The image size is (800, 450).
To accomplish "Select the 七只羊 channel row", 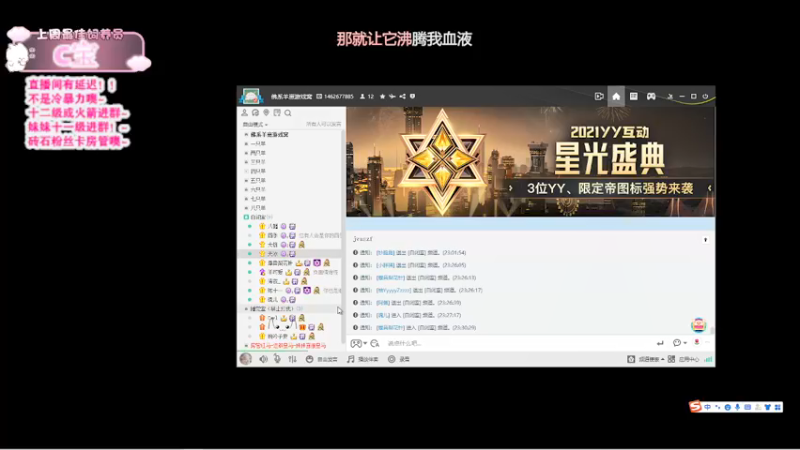I will pyautogui.click(x=291, y=199).
